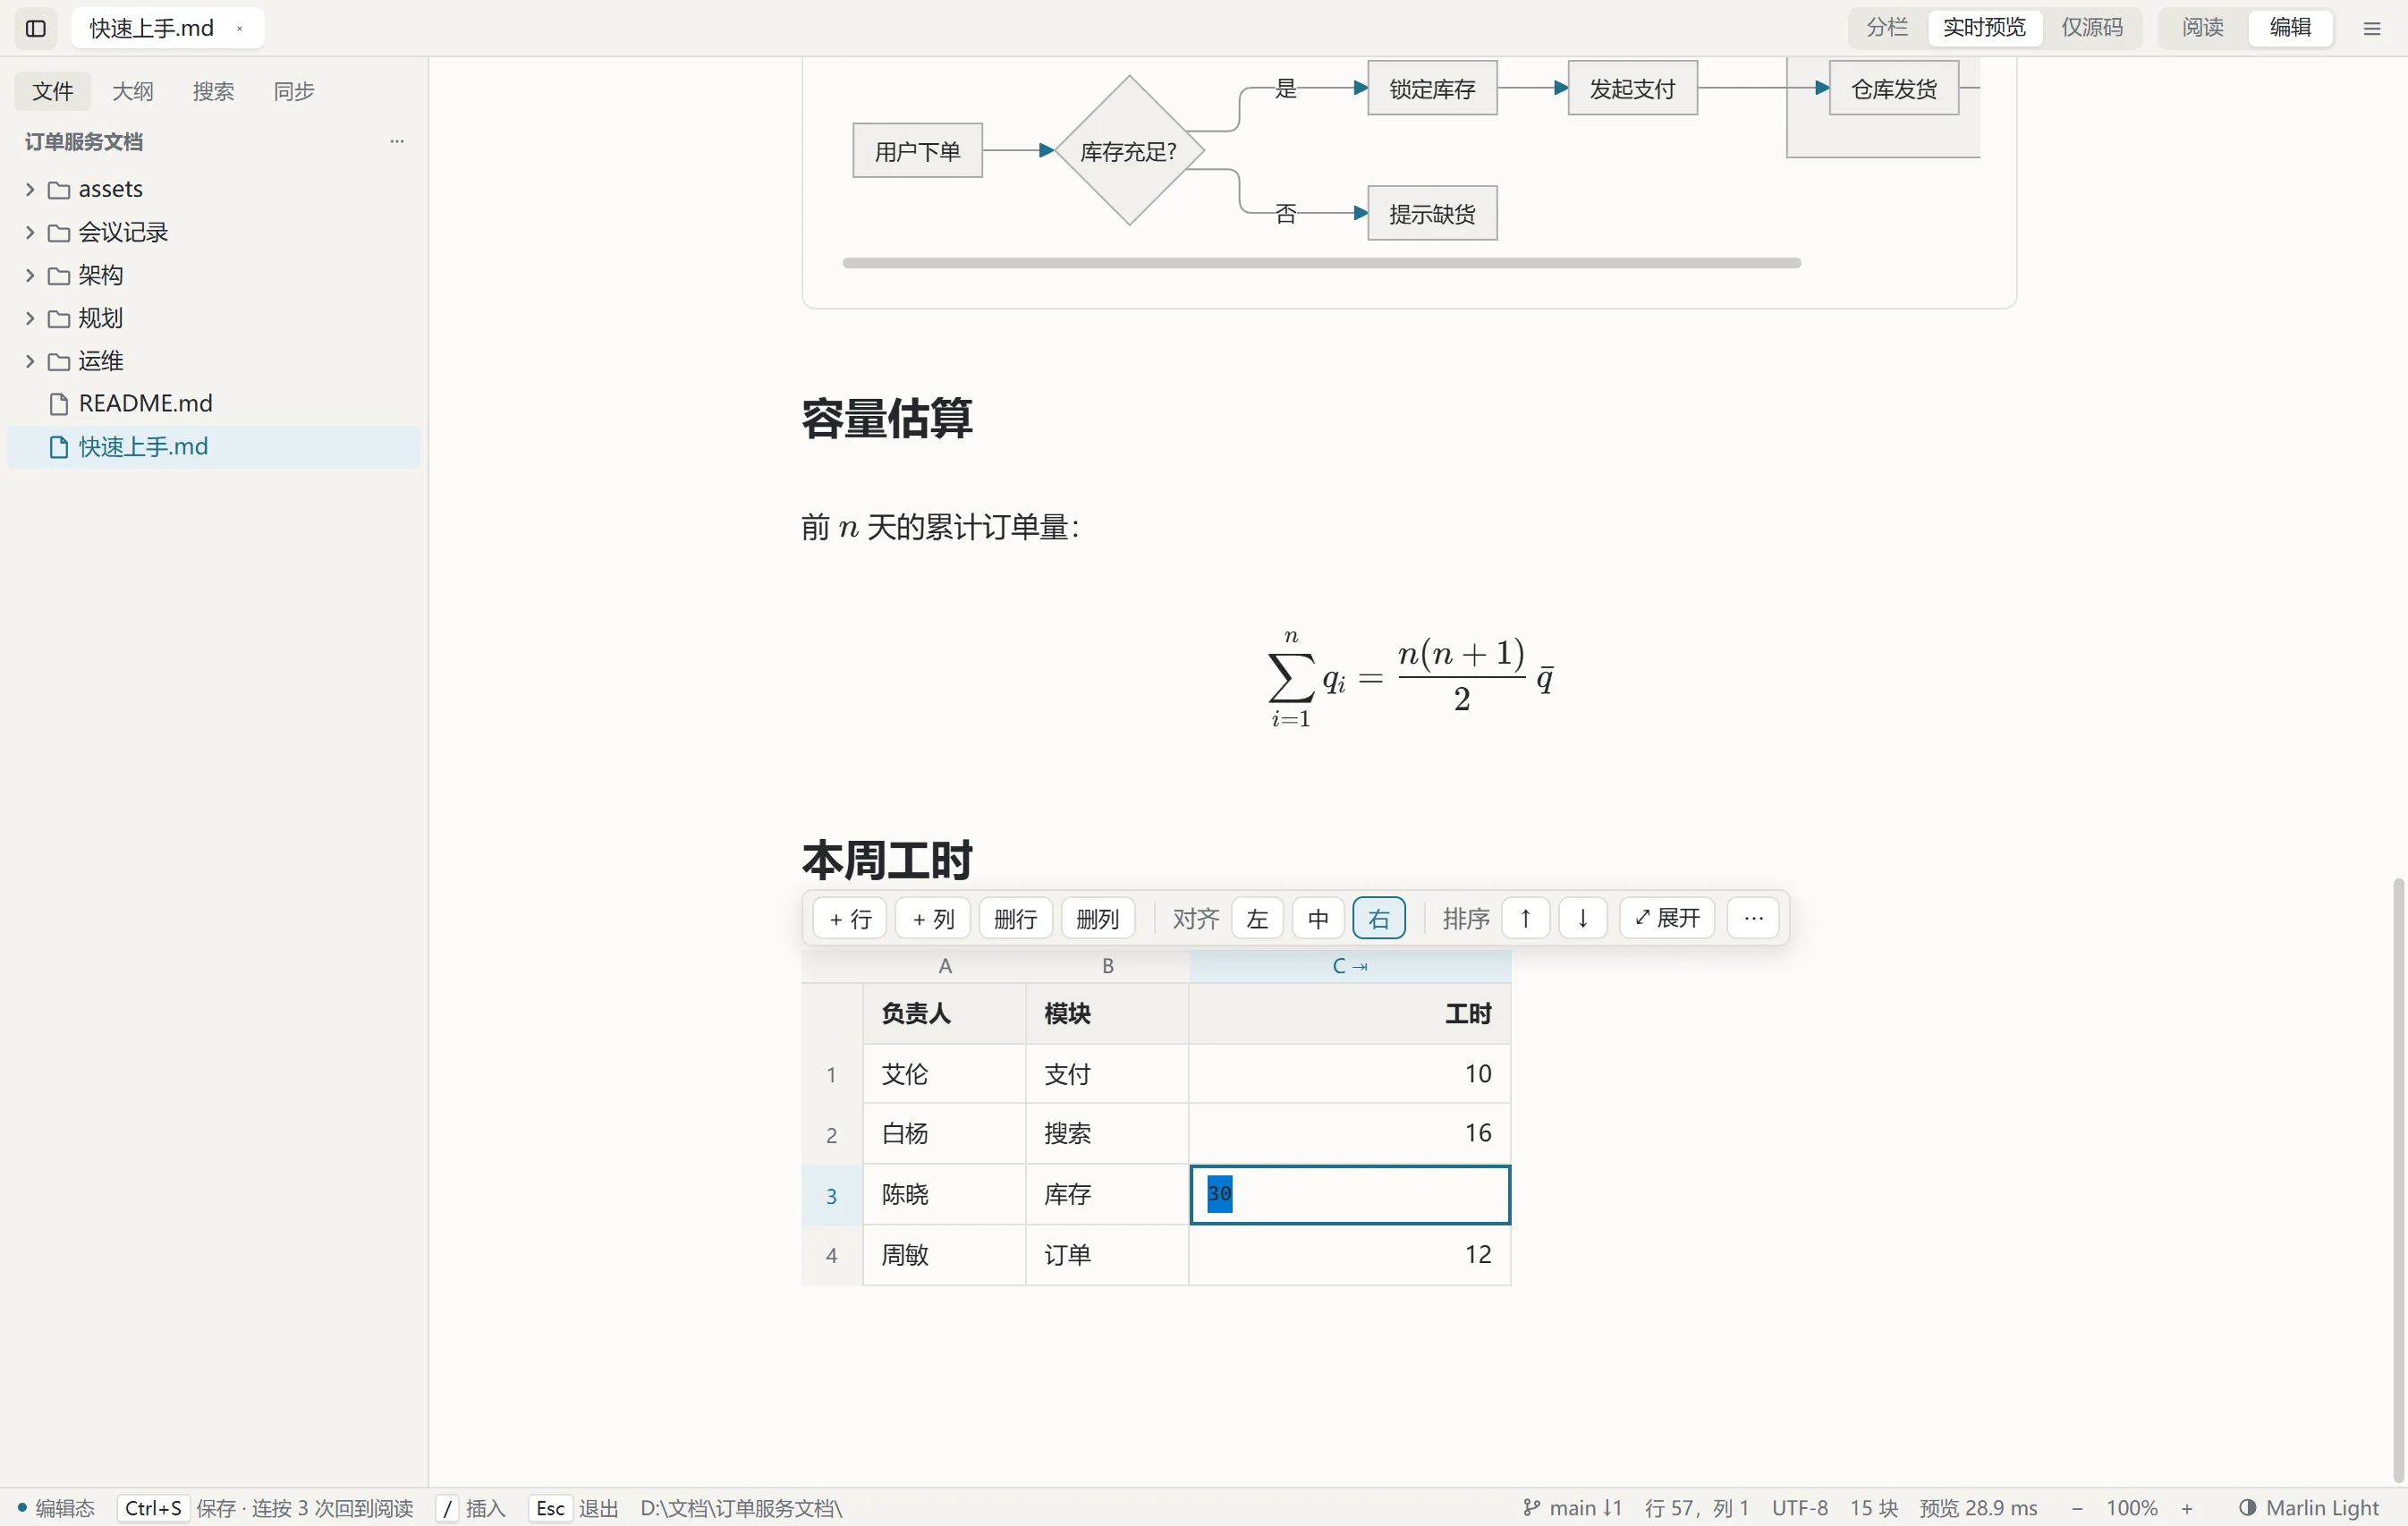Select the 文件 files tab
This screenshot has width=2408, height=1526.
52,91
